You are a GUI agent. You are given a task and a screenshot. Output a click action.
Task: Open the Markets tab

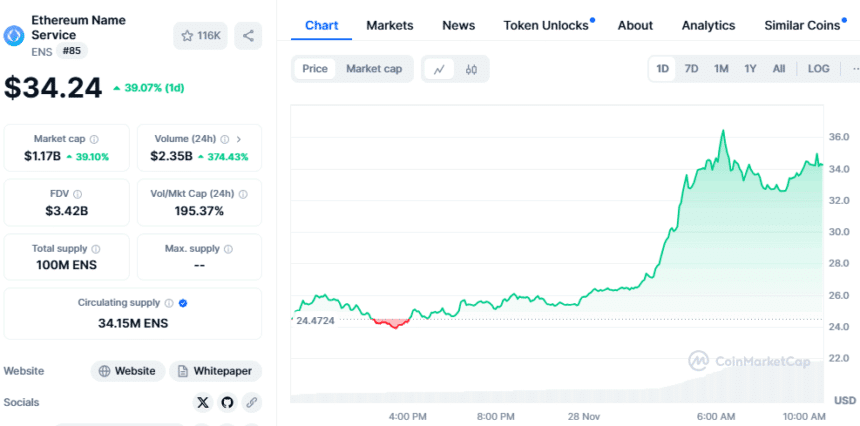(390, 25)
